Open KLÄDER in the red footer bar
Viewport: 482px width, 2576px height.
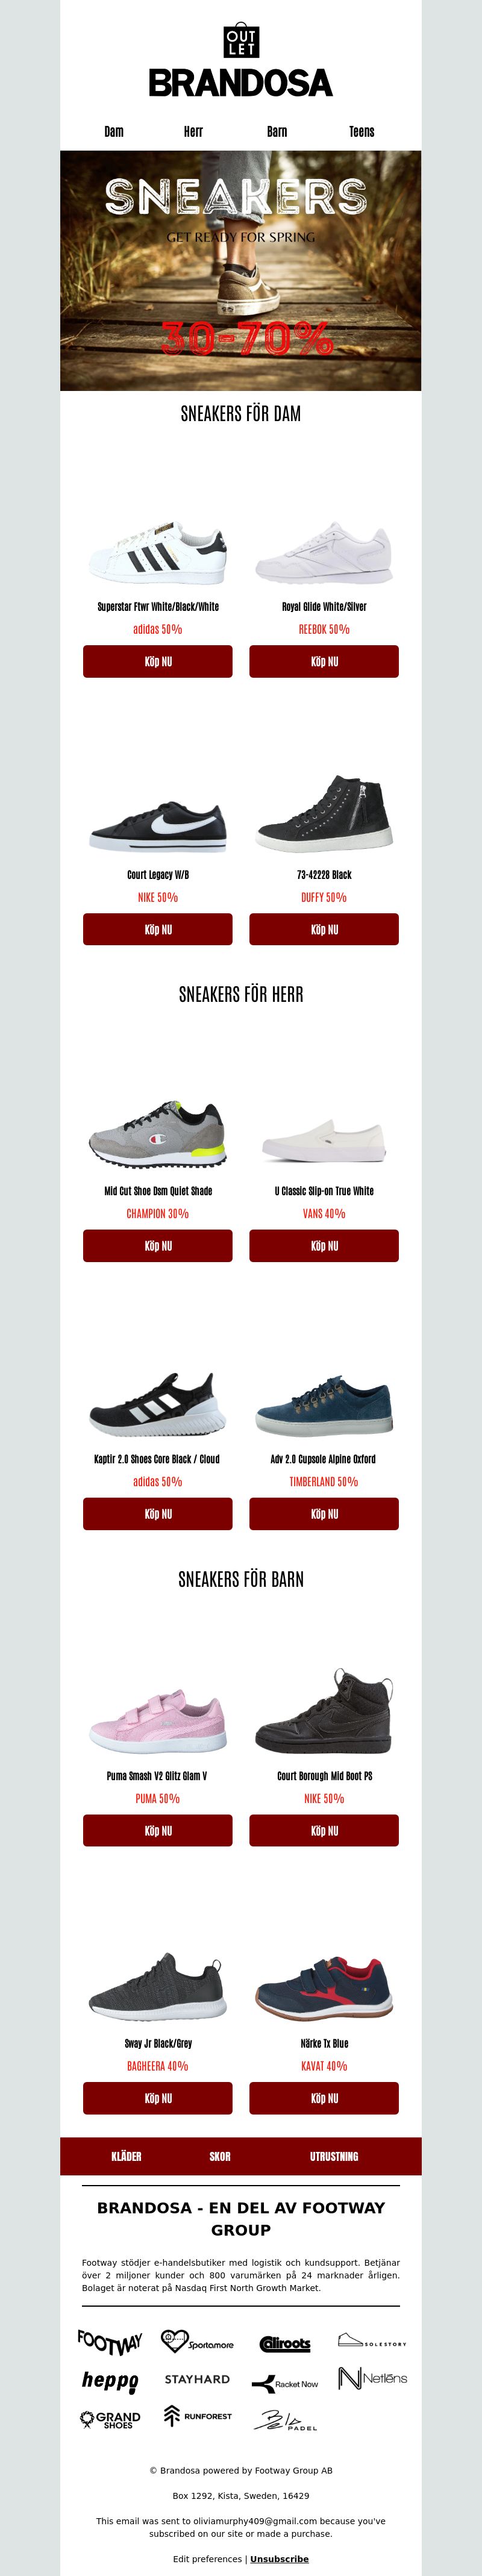[x=126, y=2156]
